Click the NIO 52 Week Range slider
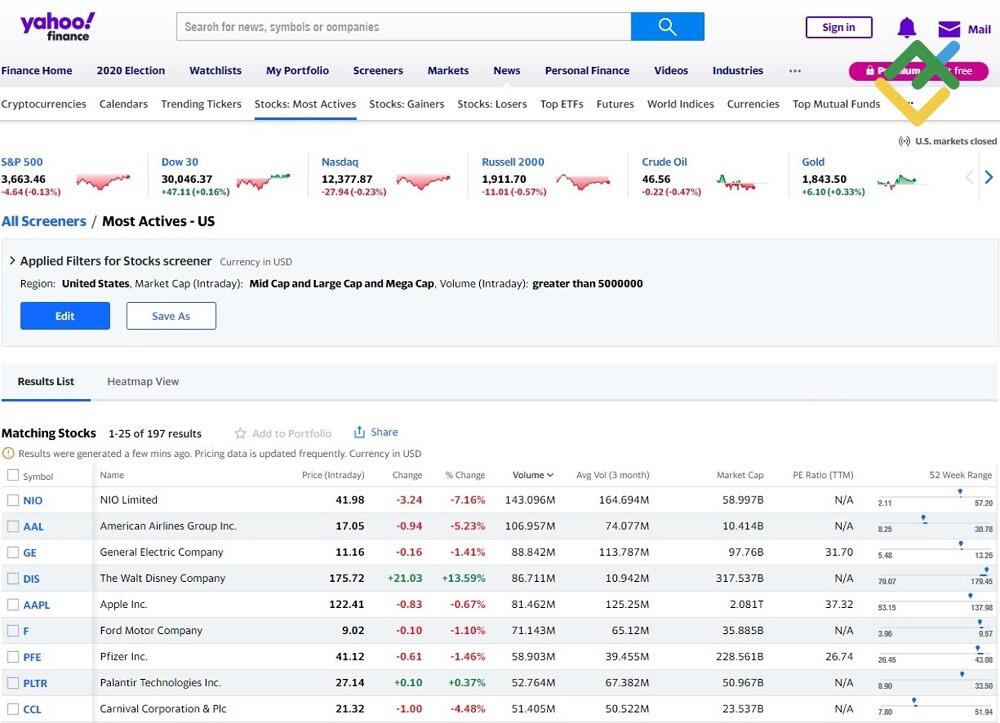The height and width of the screenshot is (723, 1000). [x=935, y=497]
